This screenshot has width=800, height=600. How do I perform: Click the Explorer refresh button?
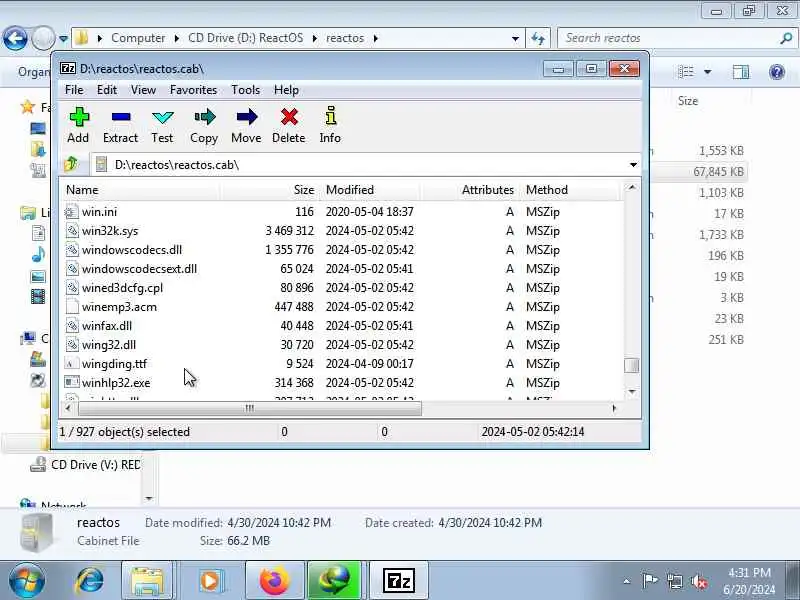[538, 38]
